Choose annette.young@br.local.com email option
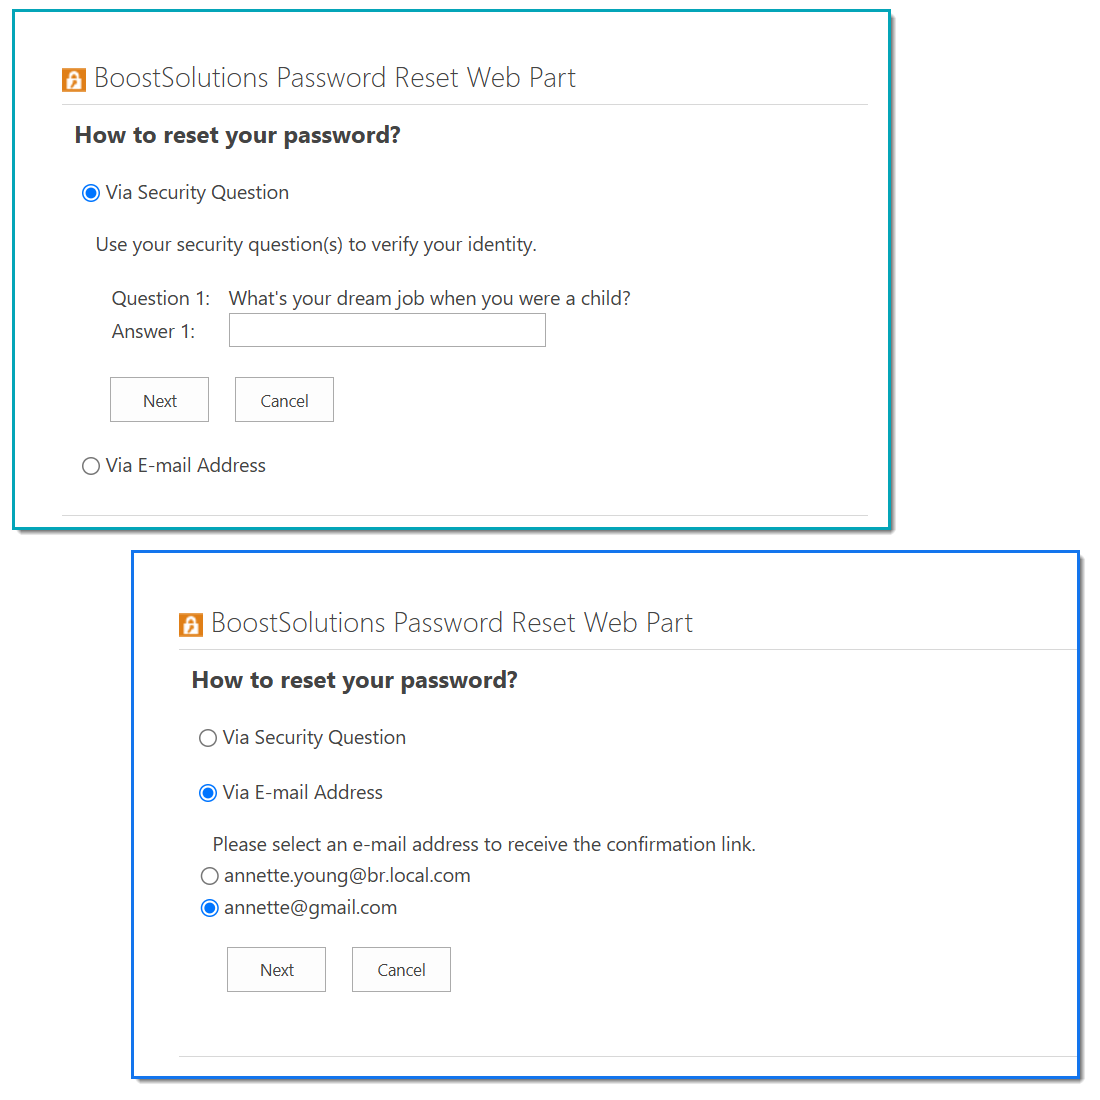The image size is (1100, 1100). tap(210, 876)
